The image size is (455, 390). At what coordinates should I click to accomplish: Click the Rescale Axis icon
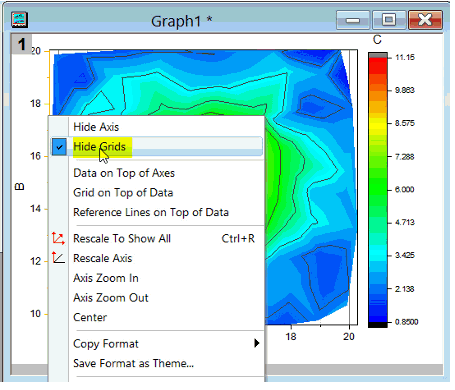(58, 258)
